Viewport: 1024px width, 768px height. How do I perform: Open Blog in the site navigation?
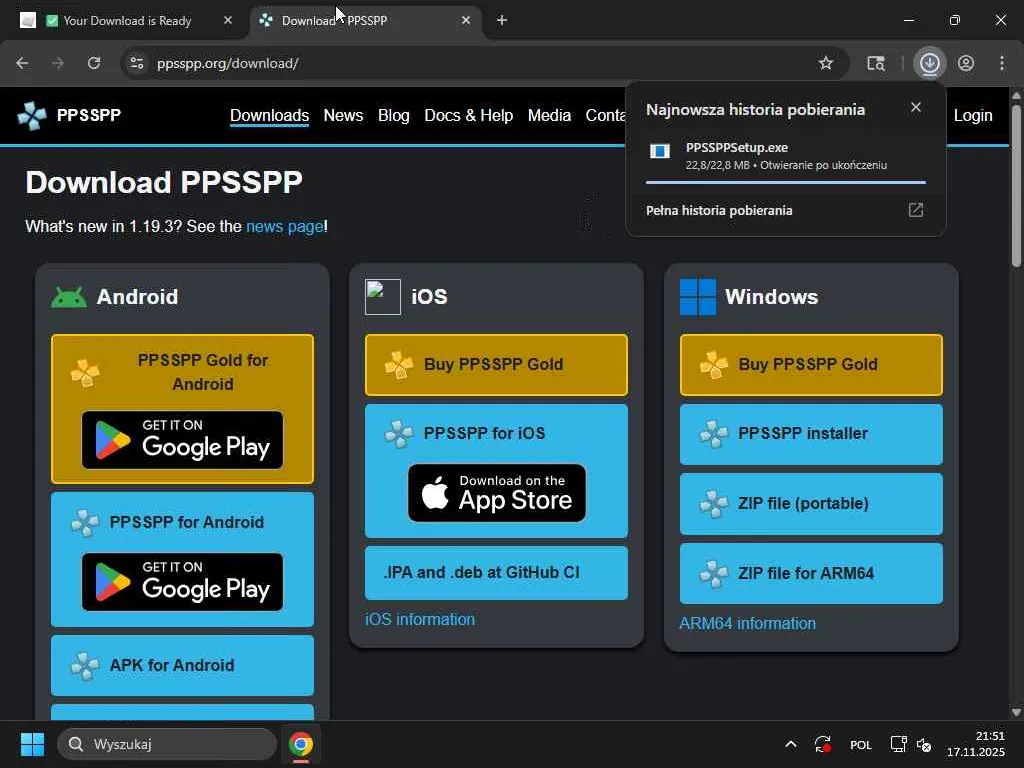[x=394, y=116]
